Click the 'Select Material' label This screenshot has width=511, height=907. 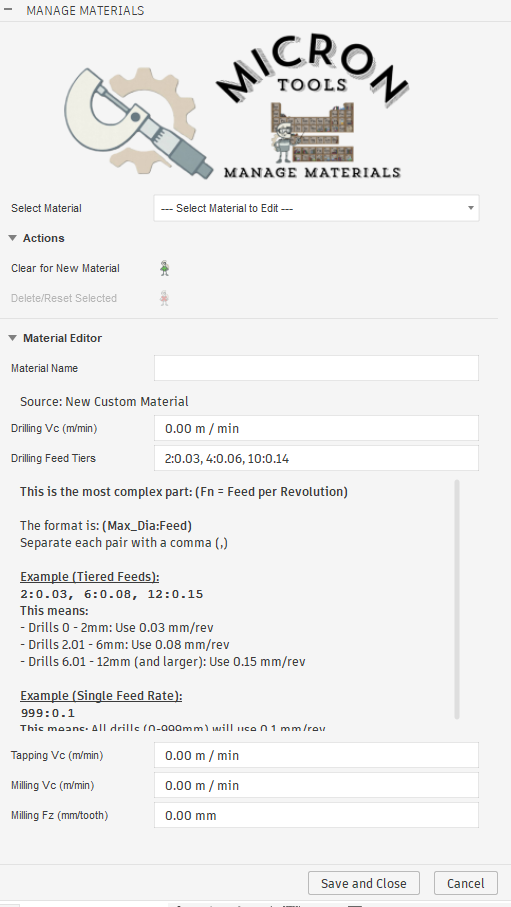[46, 208]
